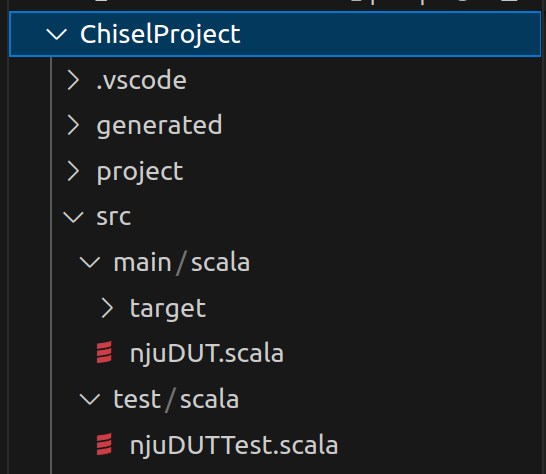Viewport: 546px width, 474px height.
Task: Select the generated folder label
Action: coord(159,126)
